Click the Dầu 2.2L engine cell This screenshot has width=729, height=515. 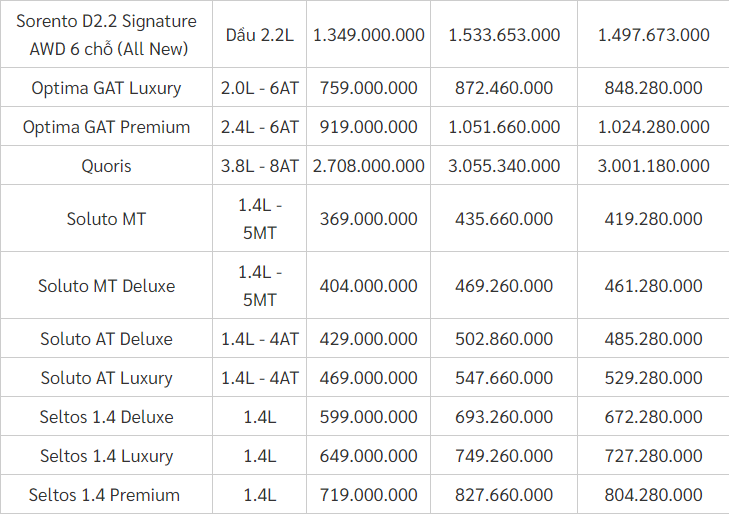click(260, 34)
